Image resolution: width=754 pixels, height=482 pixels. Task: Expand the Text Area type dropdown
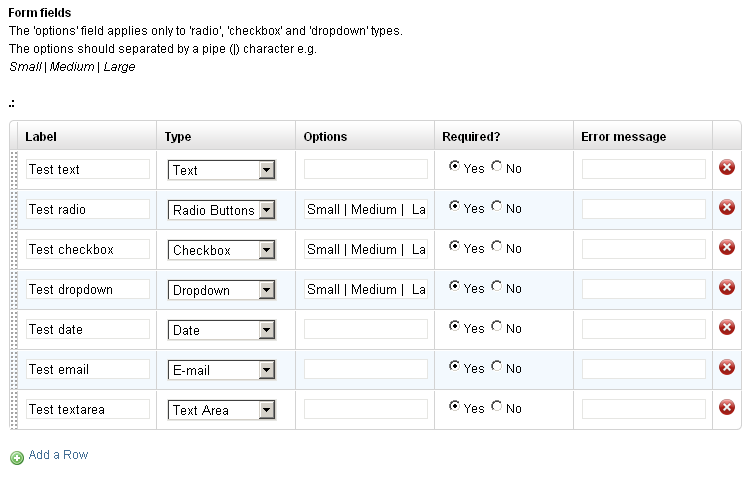(222, 410)
